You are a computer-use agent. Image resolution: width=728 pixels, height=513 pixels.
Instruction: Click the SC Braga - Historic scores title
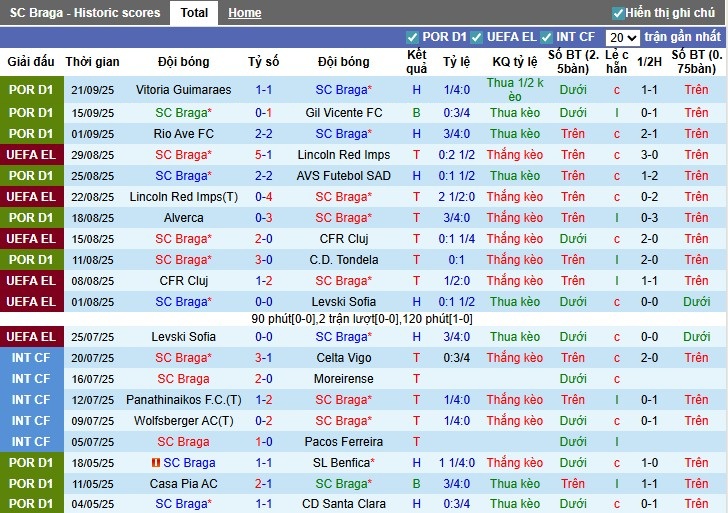tap(85, 13)
